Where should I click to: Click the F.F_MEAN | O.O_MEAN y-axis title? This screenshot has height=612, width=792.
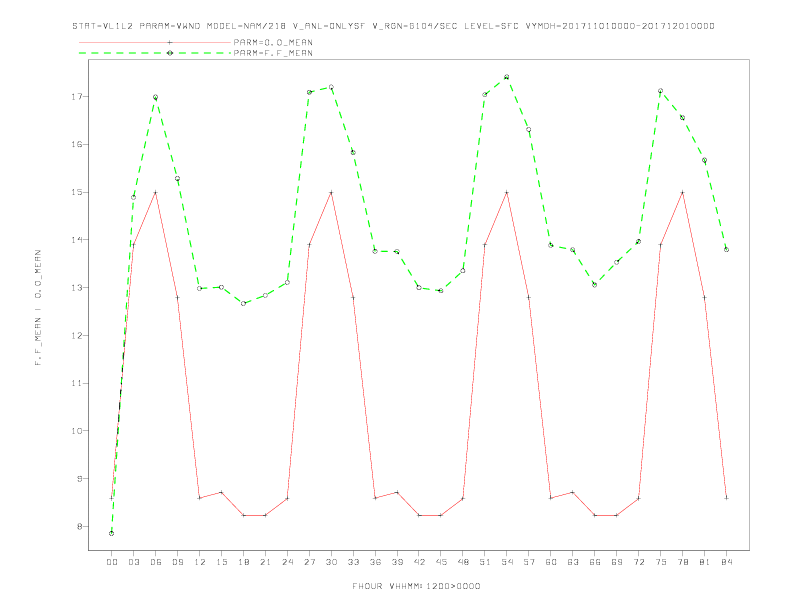pyautogui.click(x=38, y=308)
